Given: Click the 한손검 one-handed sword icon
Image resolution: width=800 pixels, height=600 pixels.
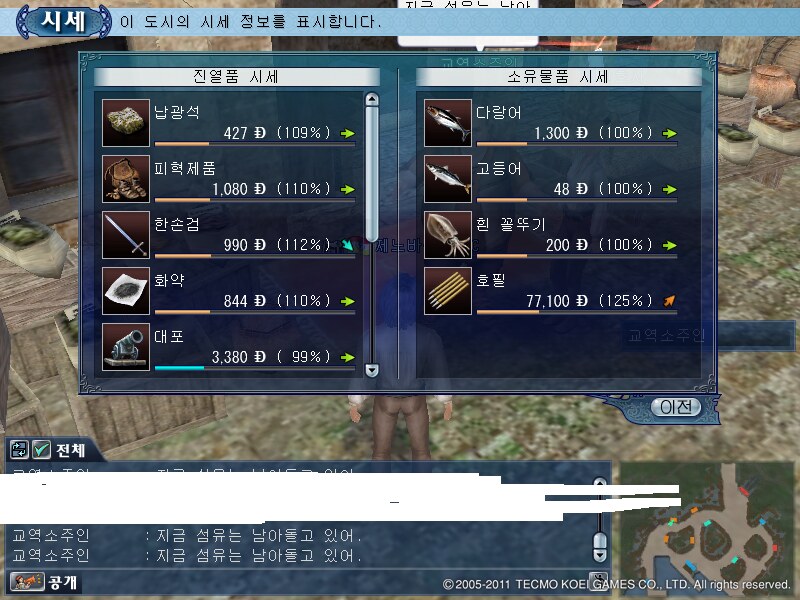Looking at the screenshot, I should [126, 235].
